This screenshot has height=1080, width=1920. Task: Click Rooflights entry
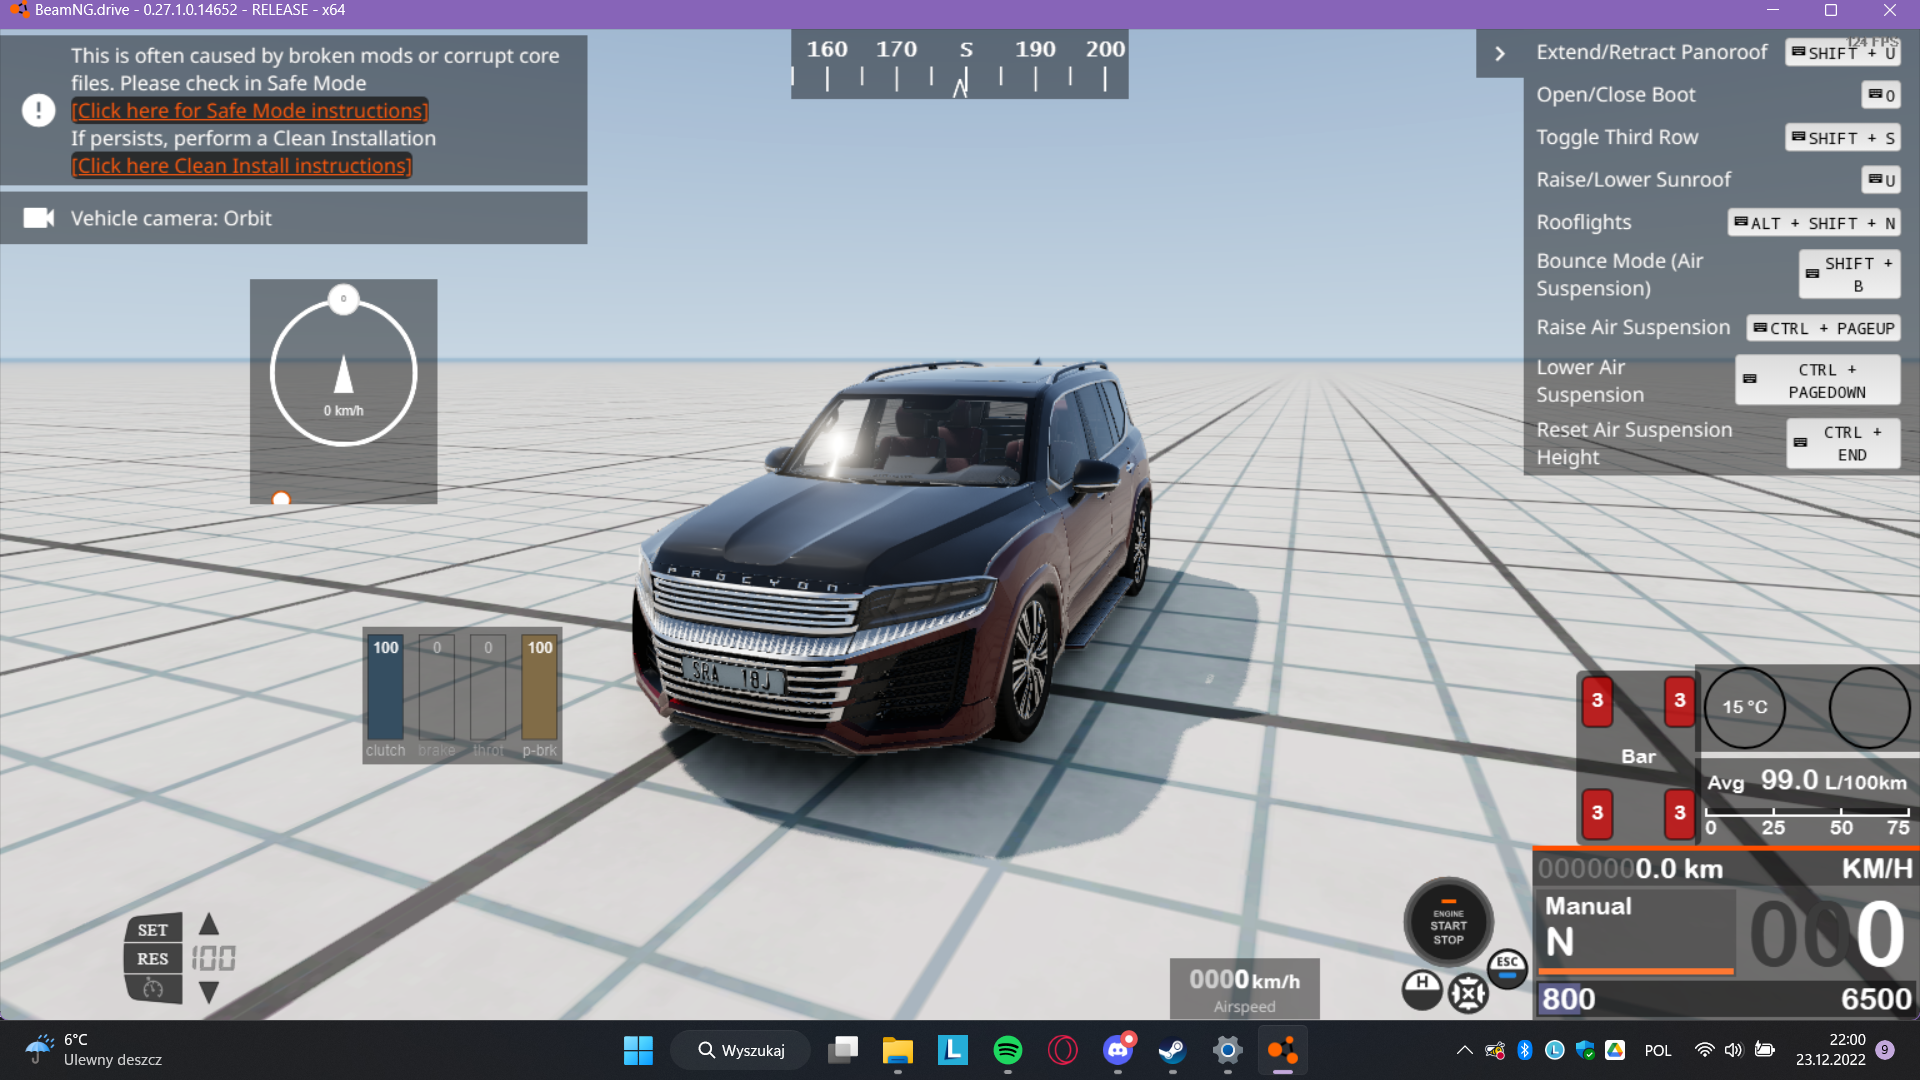pos(1717,222)
